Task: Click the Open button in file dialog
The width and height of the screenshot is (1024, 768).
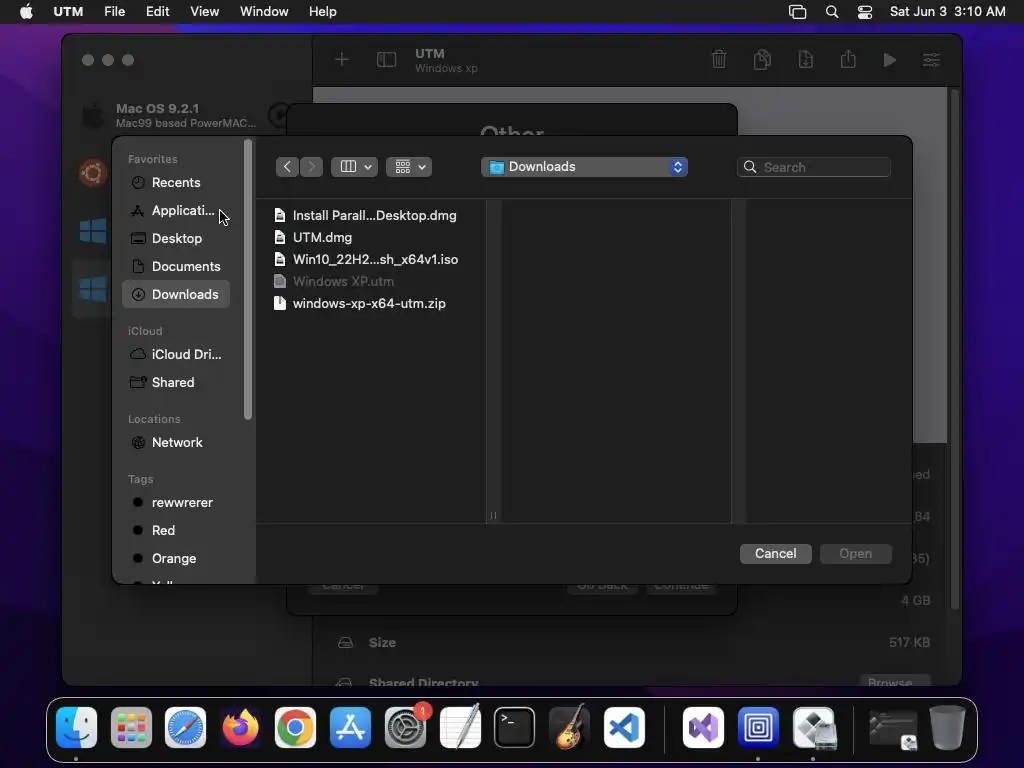Action: point(856,554)
